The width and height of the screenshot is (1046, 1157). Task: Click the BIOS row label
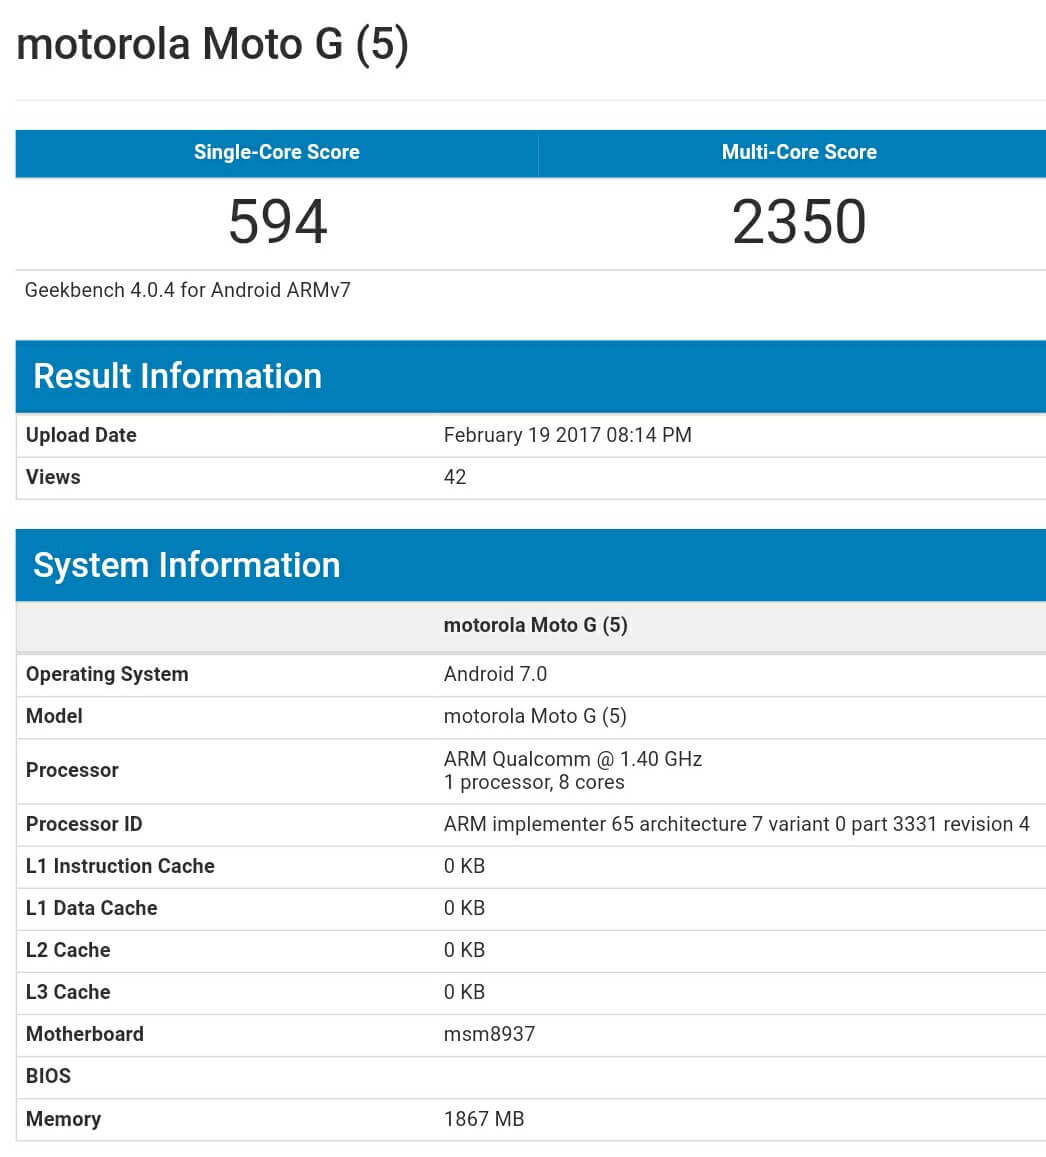click(48, 1077)
